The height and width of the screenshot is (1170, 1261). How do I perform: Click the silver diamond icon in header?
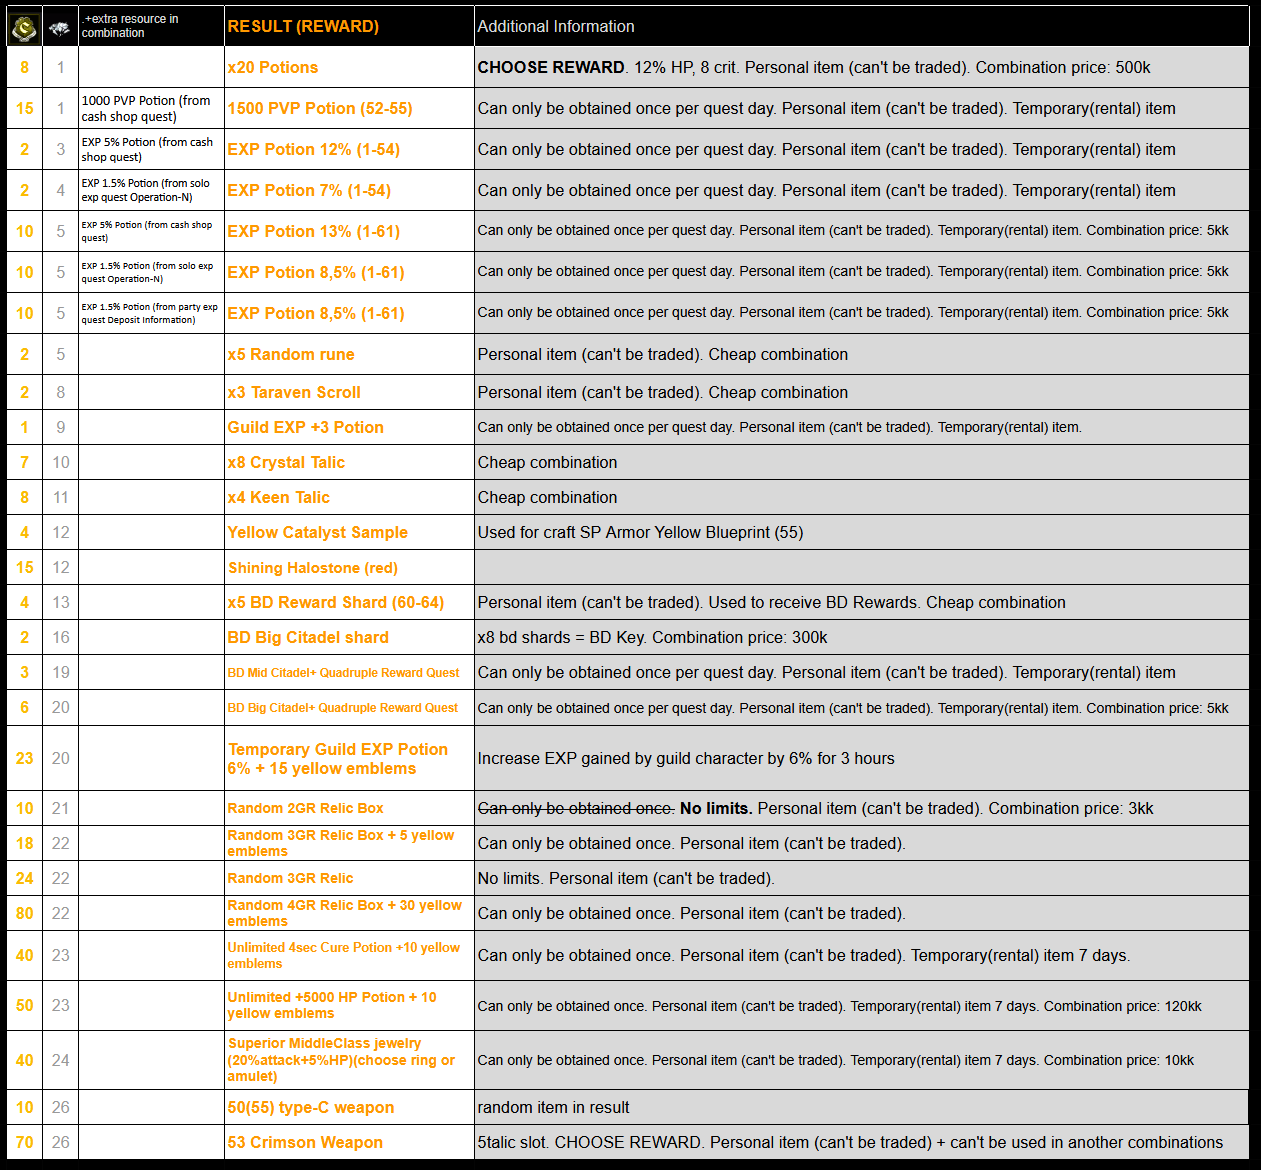click(x=60, y=28)
